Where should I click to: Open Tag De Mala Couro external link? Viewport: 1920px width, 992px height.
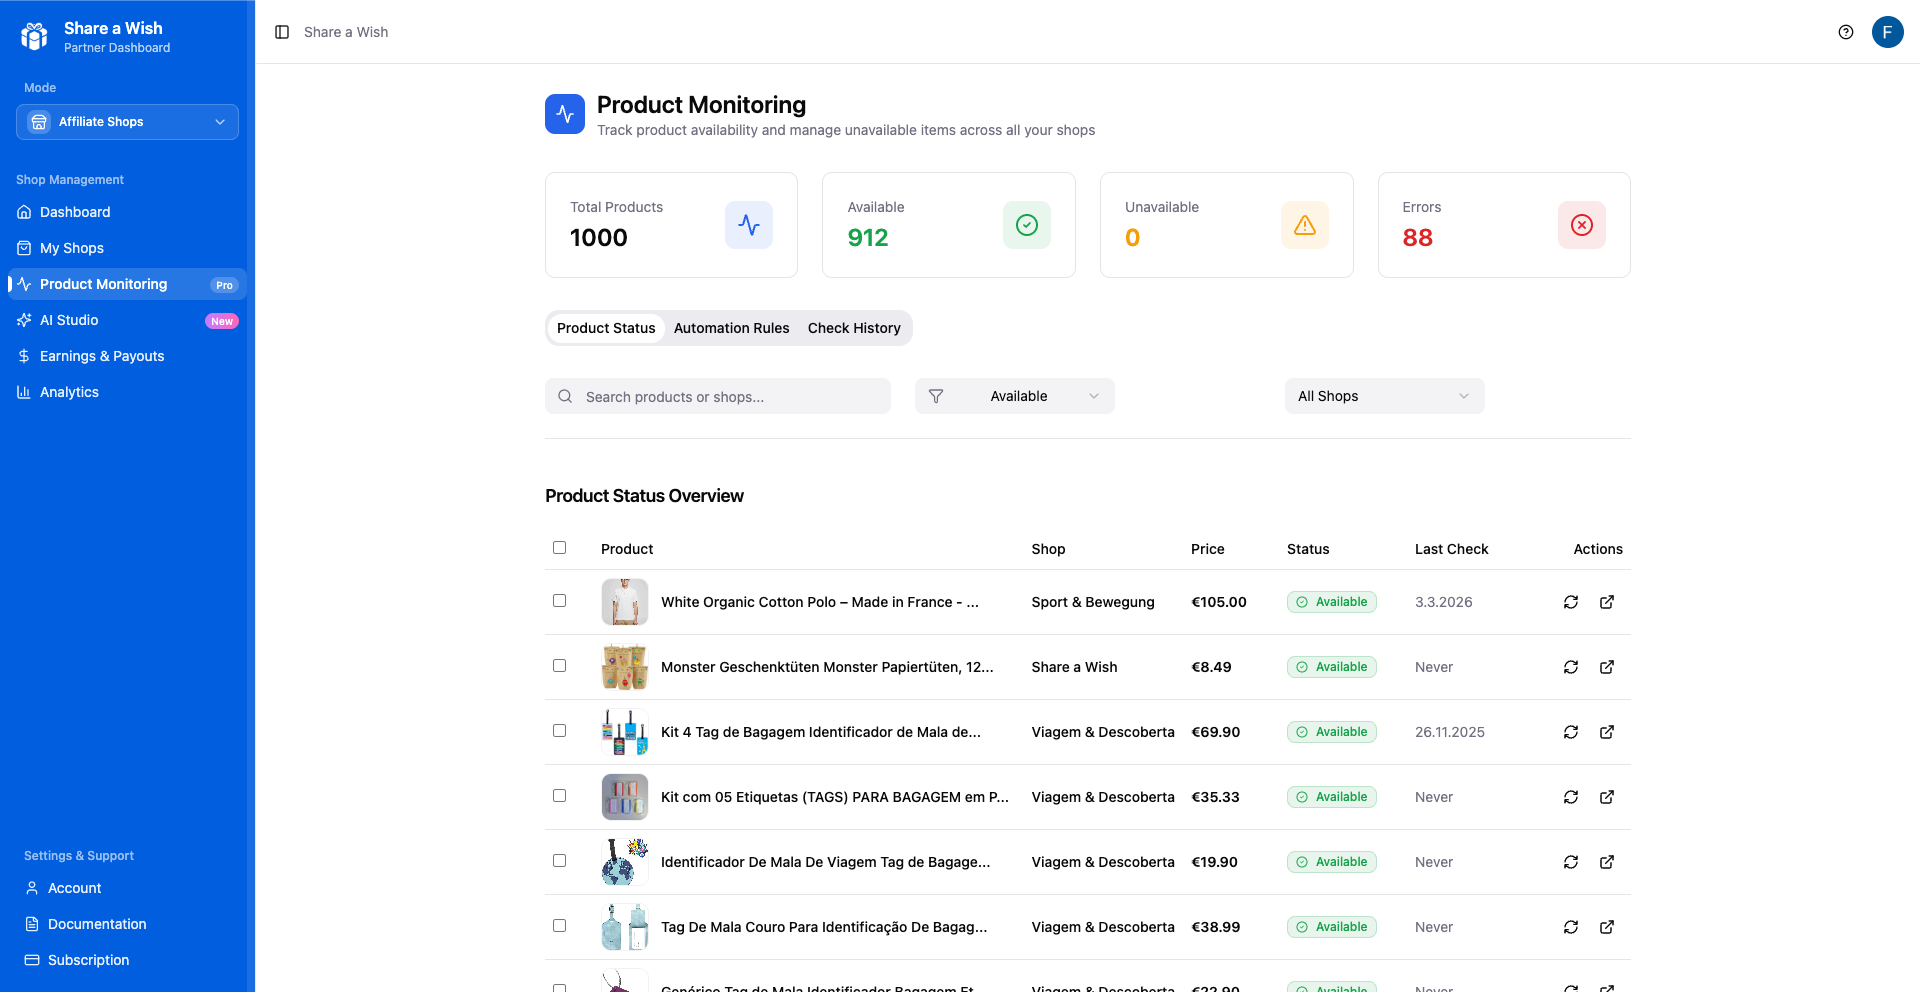tap(1607, 927)
